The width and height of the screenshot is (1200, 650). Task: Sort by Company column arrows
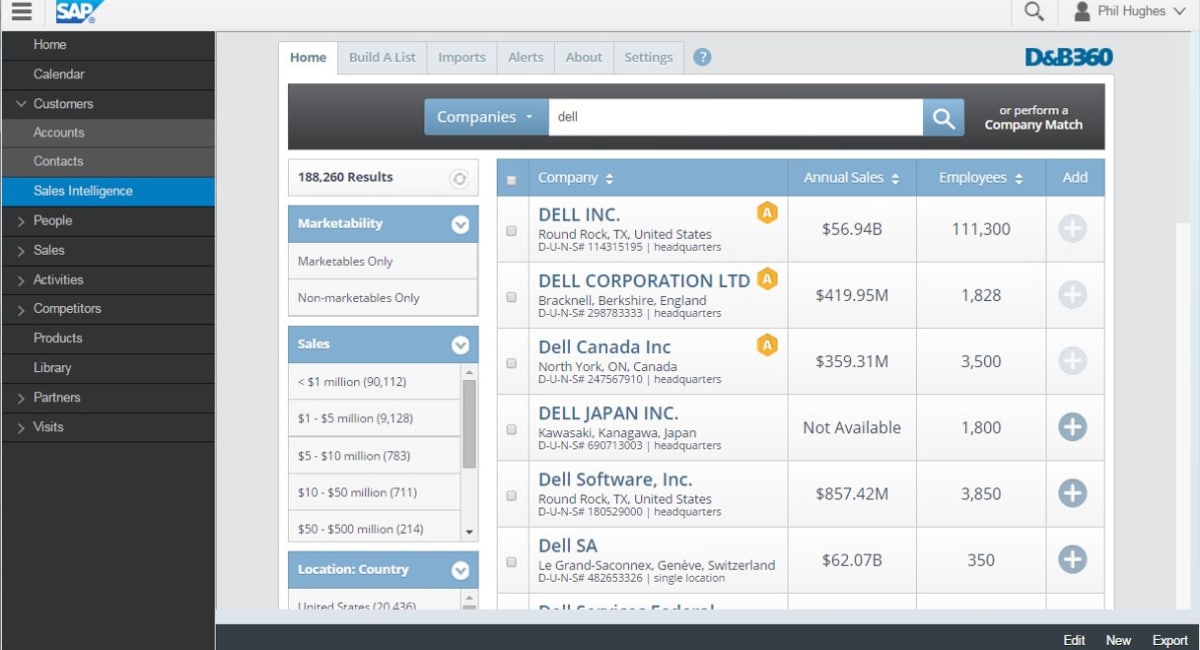click(609, 178)
